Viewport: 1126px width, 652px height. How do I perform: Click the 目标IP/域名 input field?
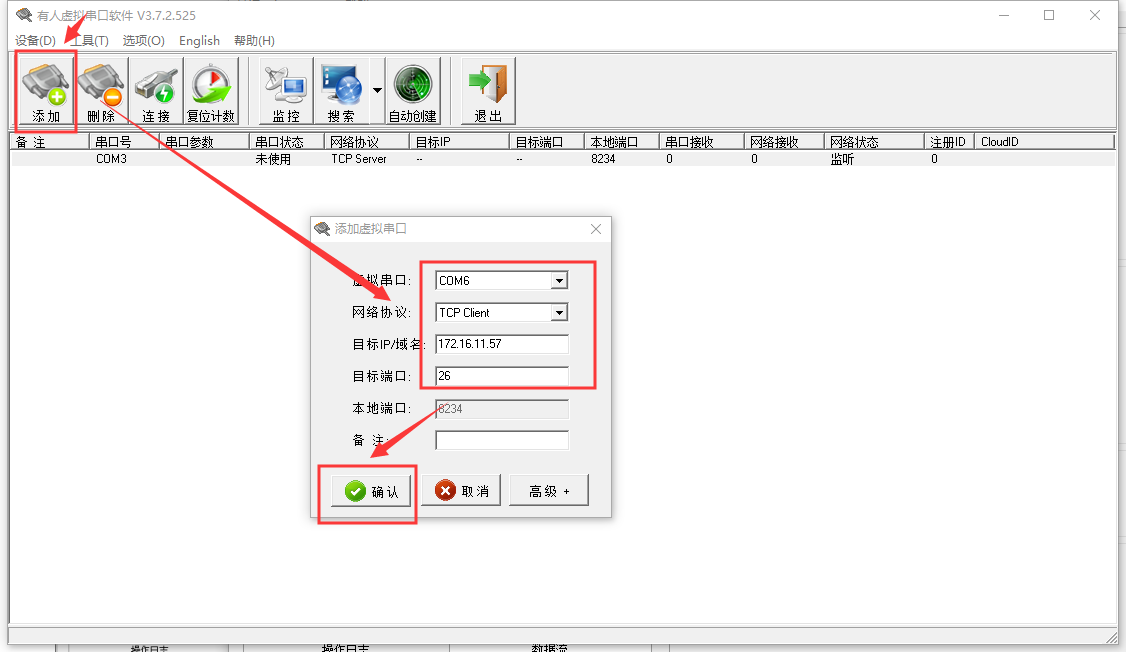point(502,344)
